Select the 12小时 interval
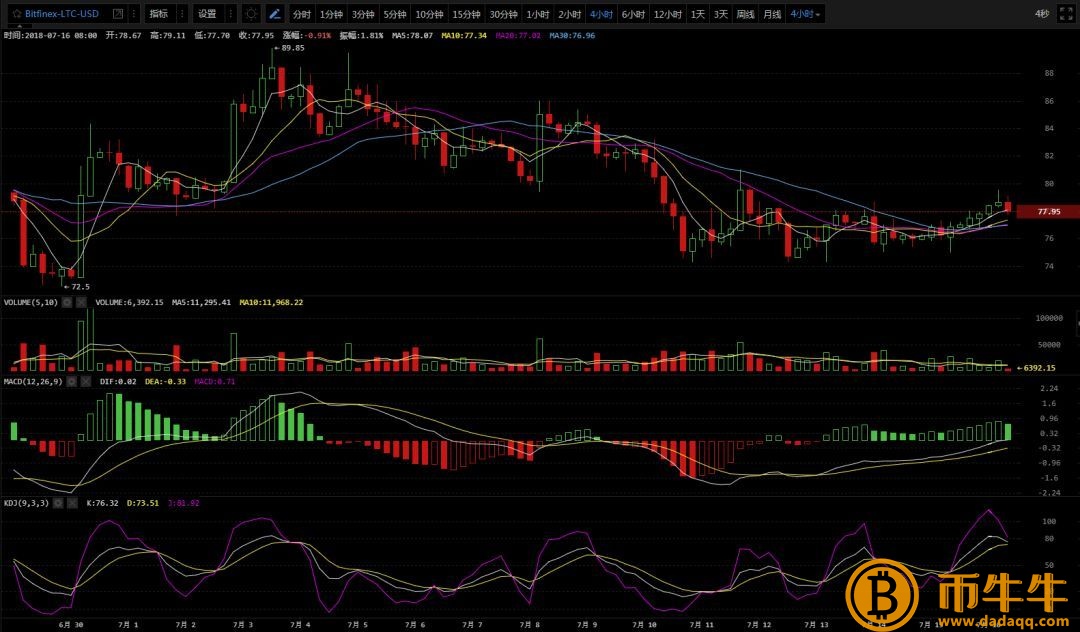The image size is (1080, 632). (x=667, y=14)
